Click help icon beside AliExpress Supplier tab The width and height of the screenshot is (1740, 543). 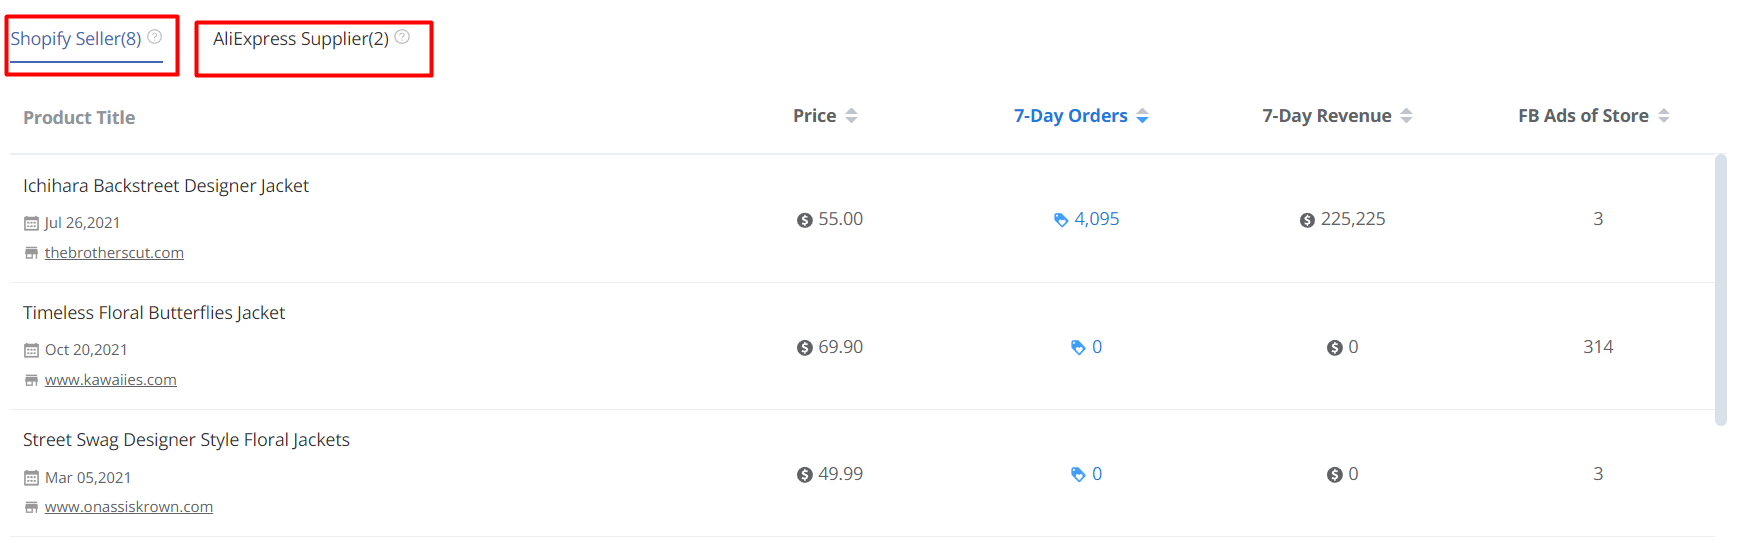coord(402,37)
